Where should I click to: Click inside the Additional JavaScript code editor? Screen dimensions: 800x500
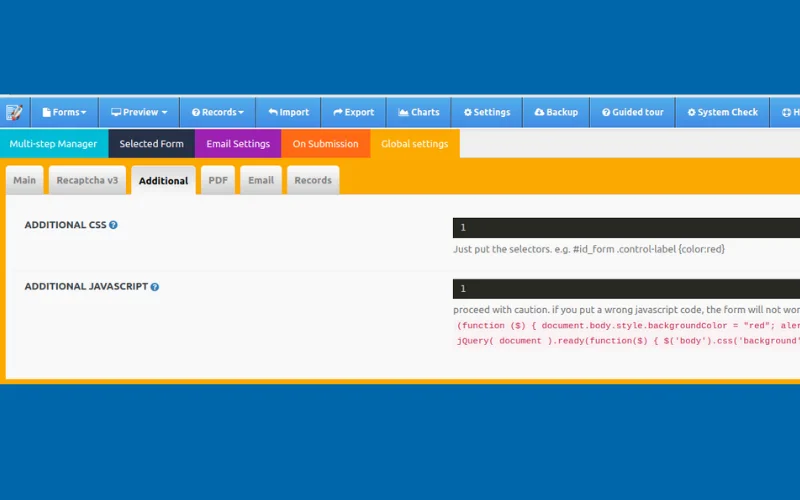[x=626, y=289]
